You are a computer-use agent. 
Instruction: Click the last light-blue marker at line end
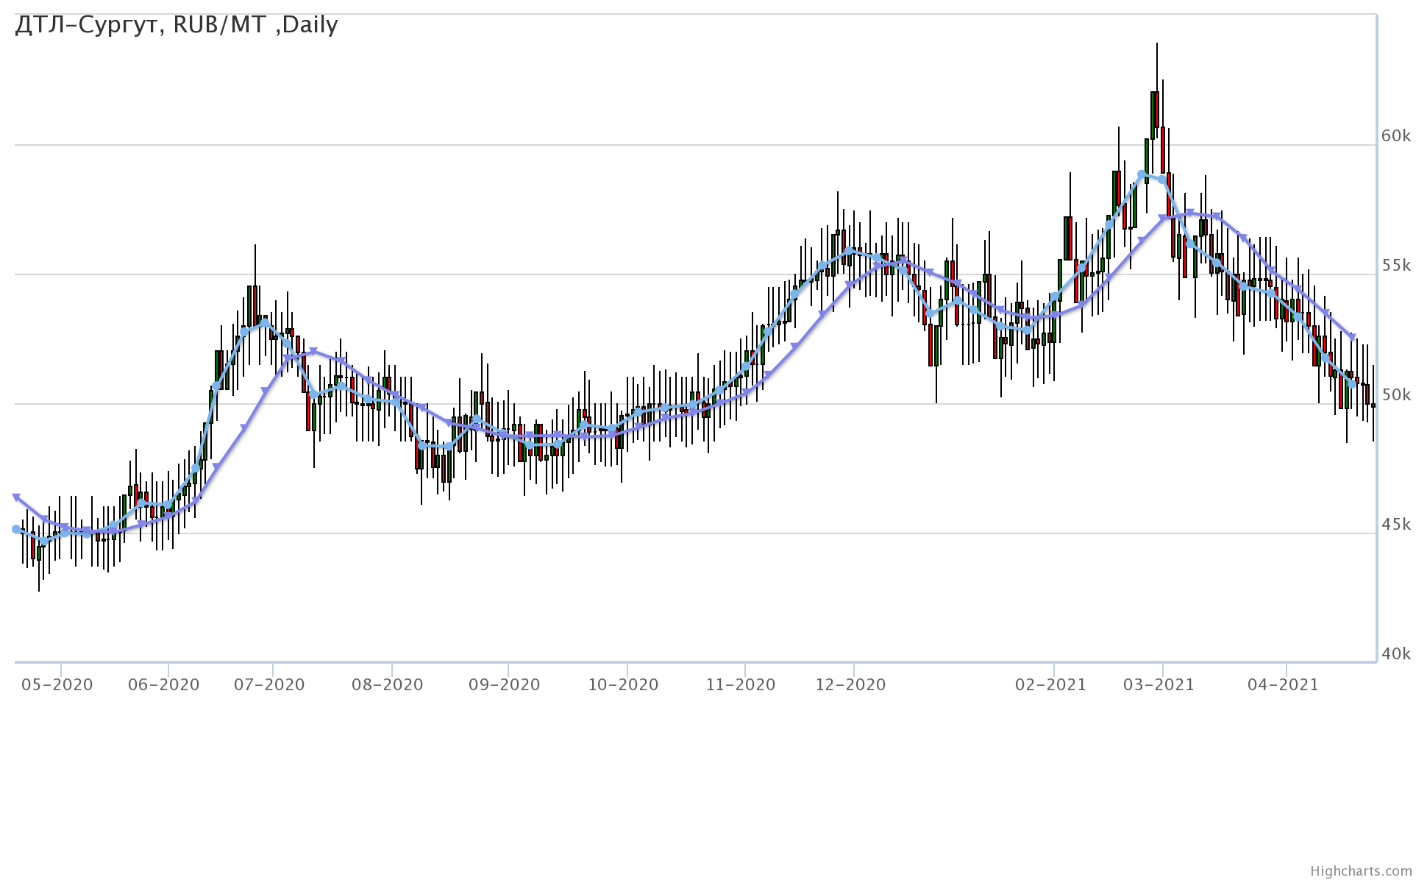tap(1352, 384)
